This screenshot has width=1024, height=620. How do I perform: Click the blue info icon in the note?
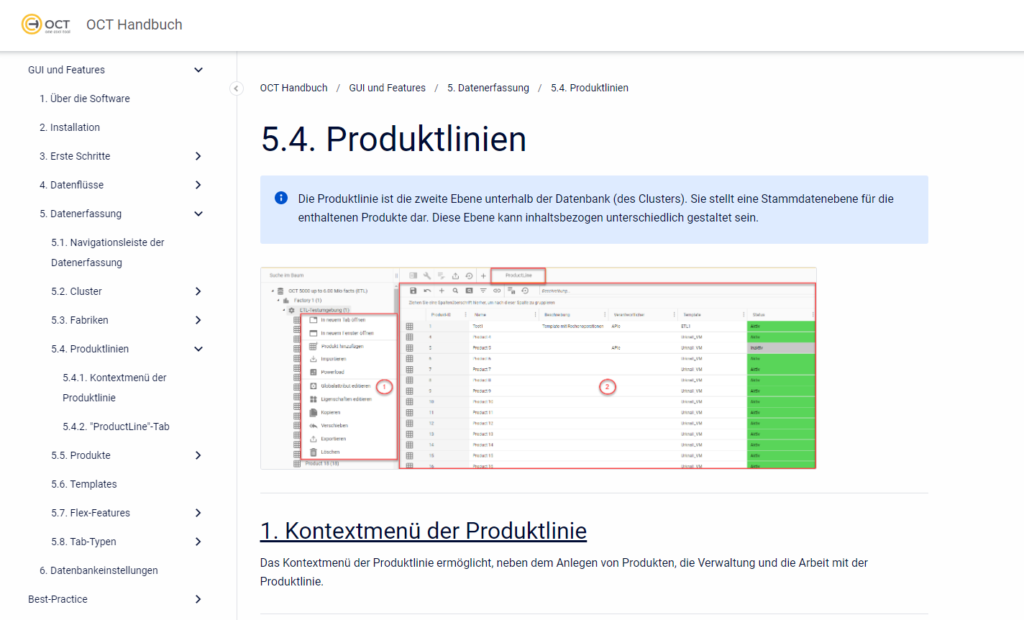tap(281, 198)
